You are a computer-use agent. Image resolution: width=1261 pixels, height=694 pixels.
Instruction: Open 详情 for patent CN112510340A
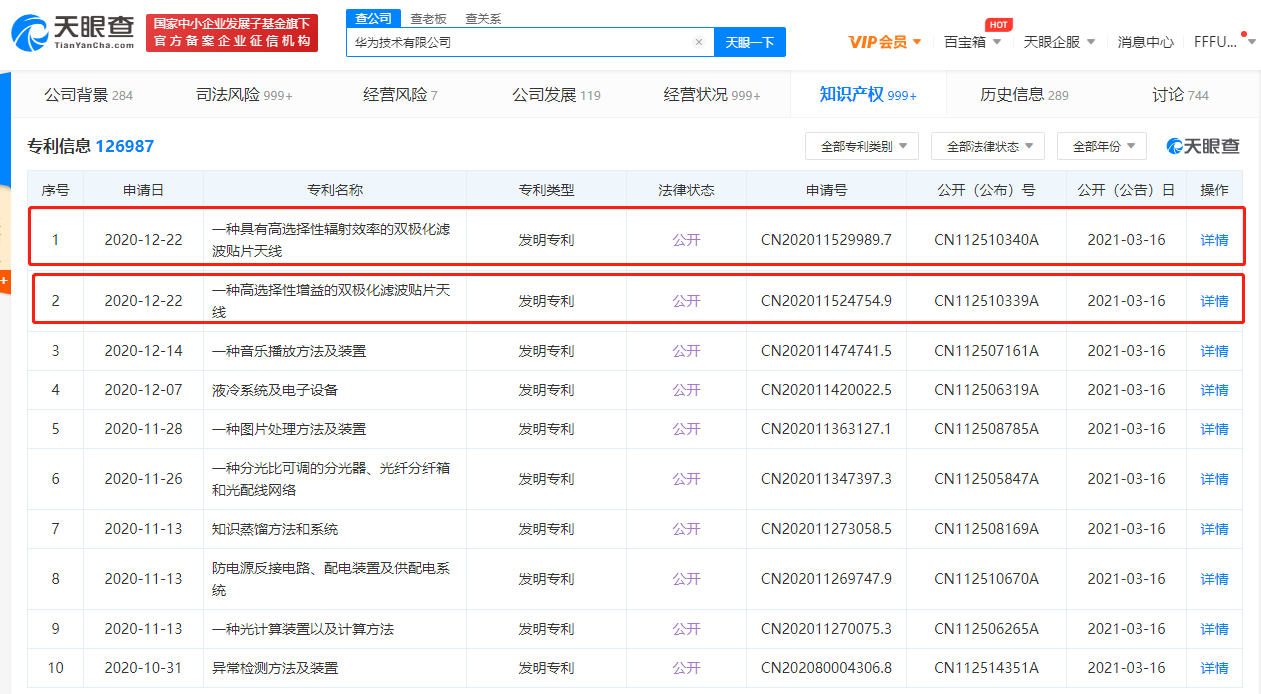click(x=1214, y=240)
